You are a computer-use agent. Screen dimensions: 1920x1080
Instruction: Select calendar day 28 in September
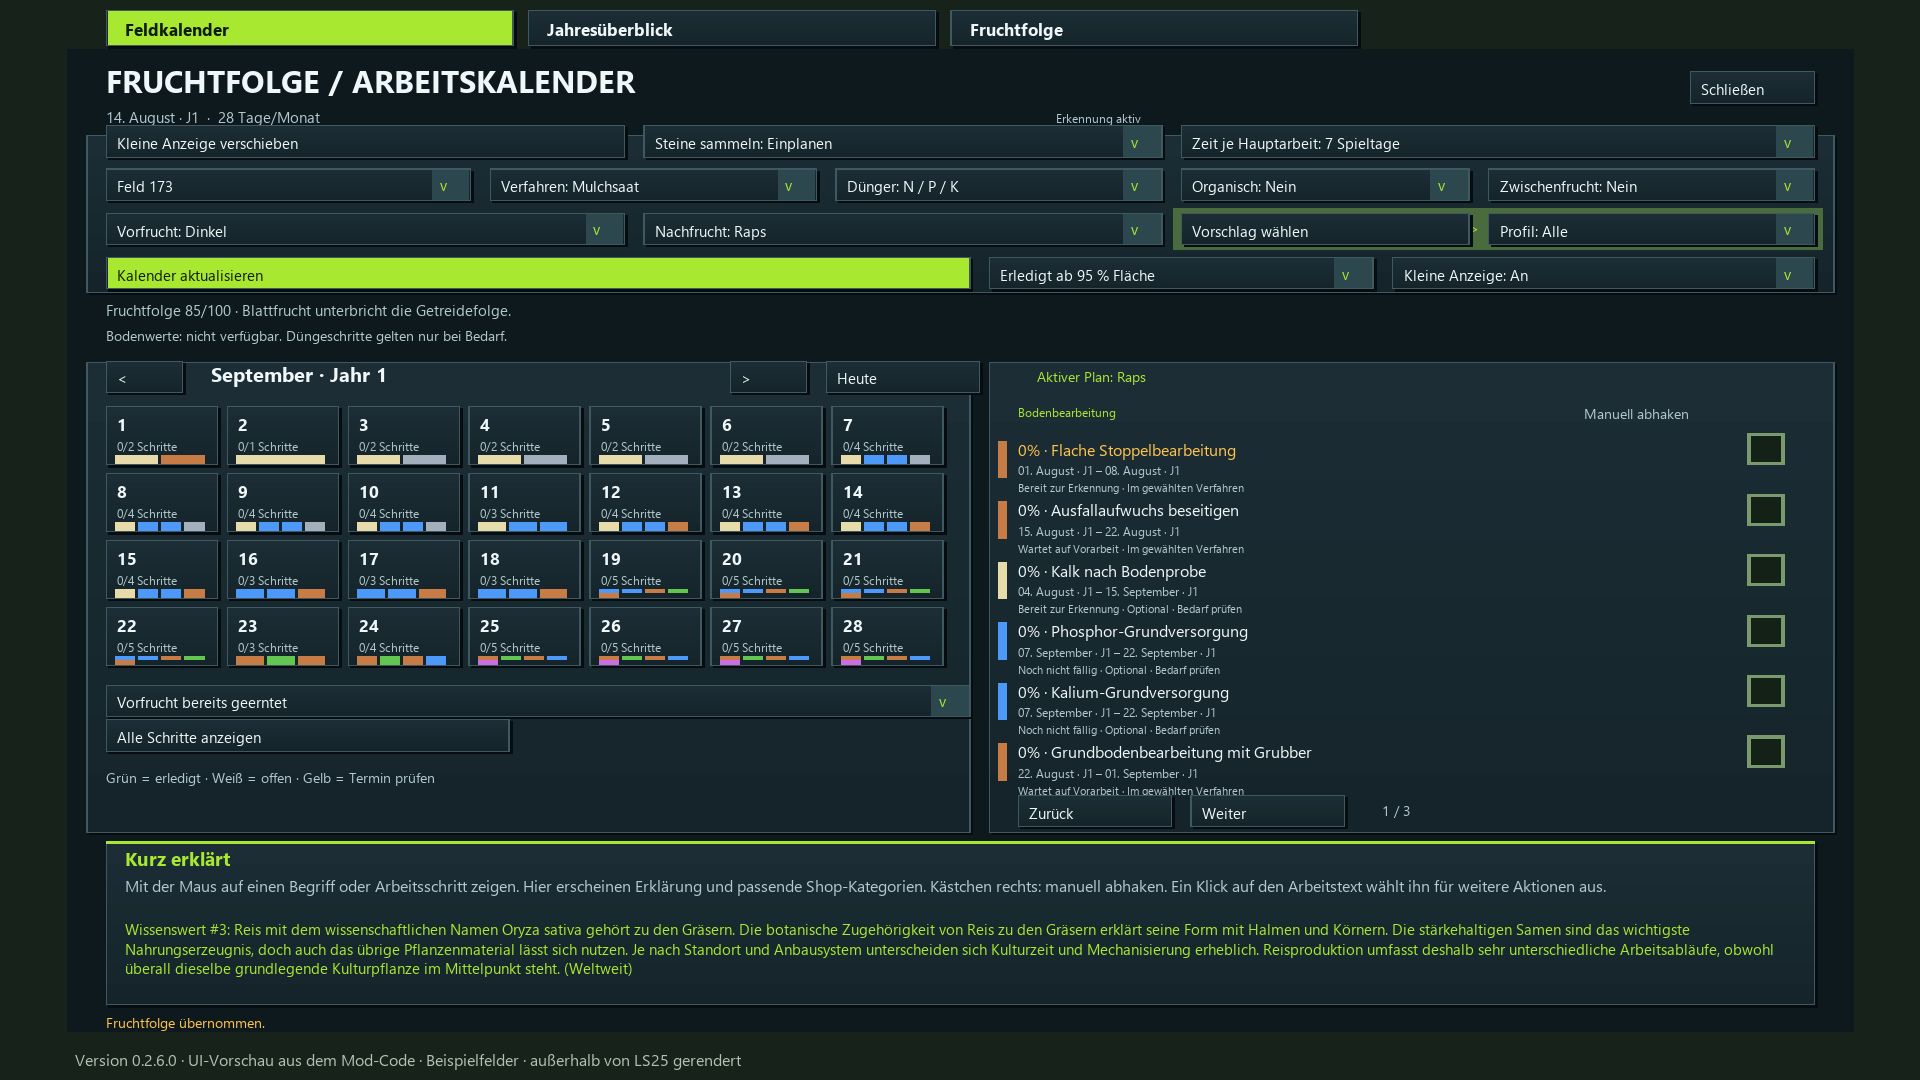pos(888,637)
